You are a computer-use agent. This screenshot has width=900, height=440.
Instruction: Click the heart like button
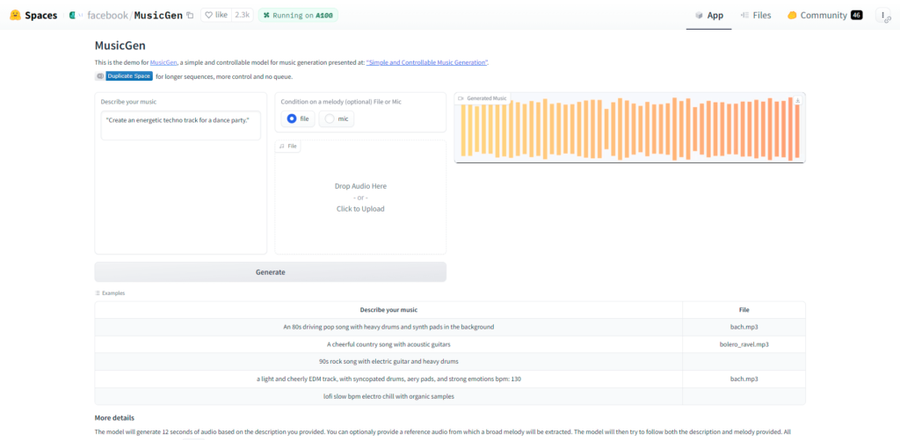point(216,15)
